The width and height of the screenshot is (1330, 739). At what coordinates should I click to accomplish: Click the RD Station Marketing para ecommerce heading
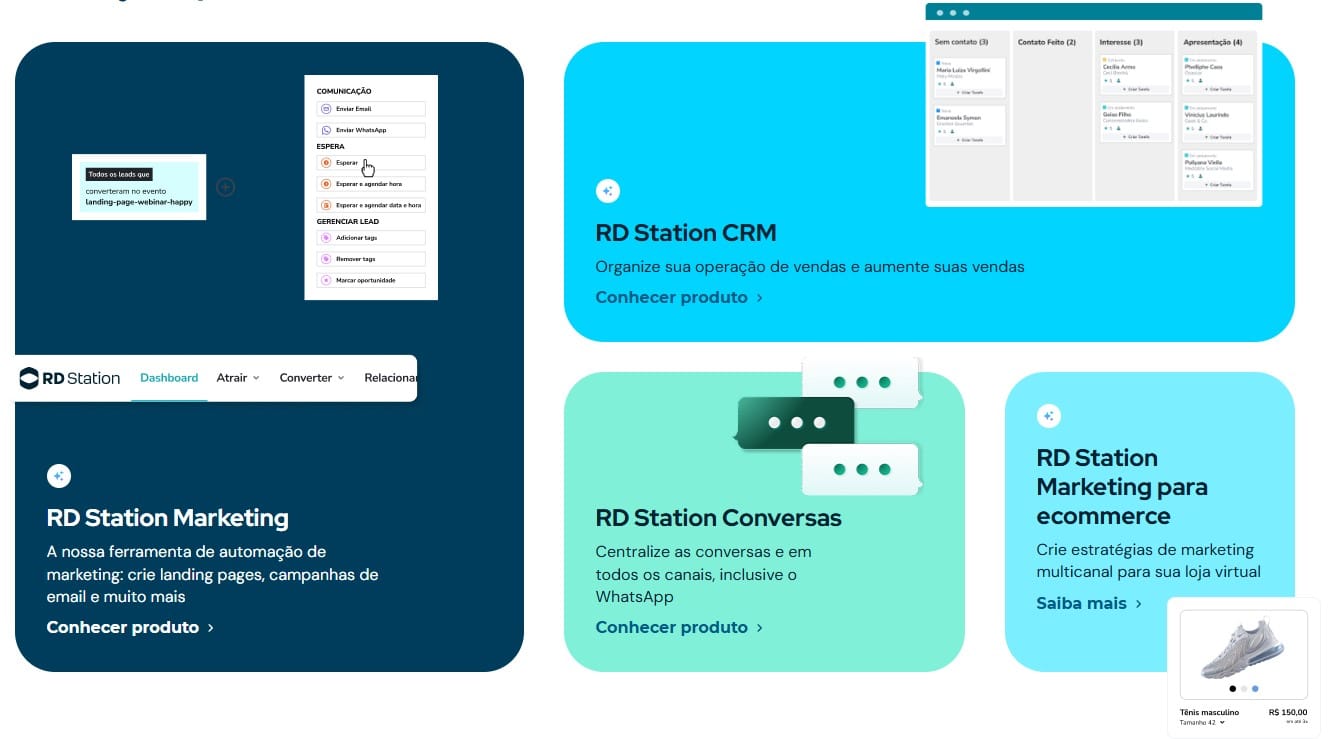1122,487
